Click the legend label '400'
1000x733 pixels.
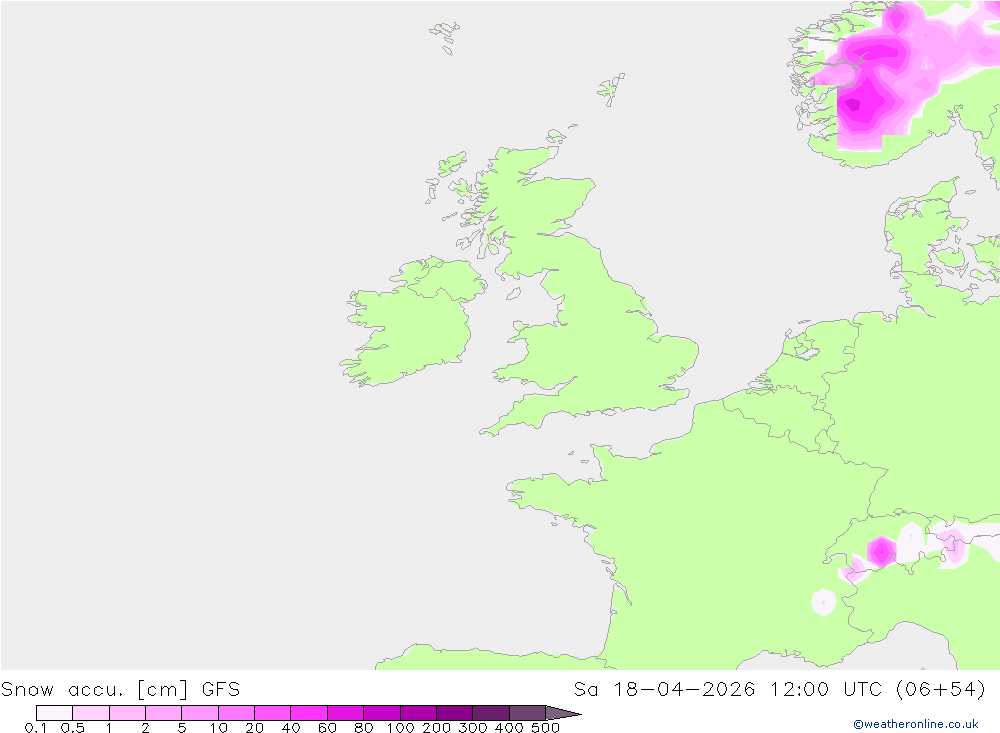point(510,727)
